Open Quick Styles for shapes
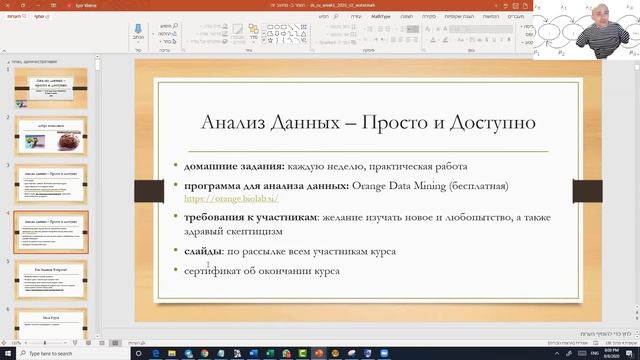640x360 pixels. coord(238,32)
